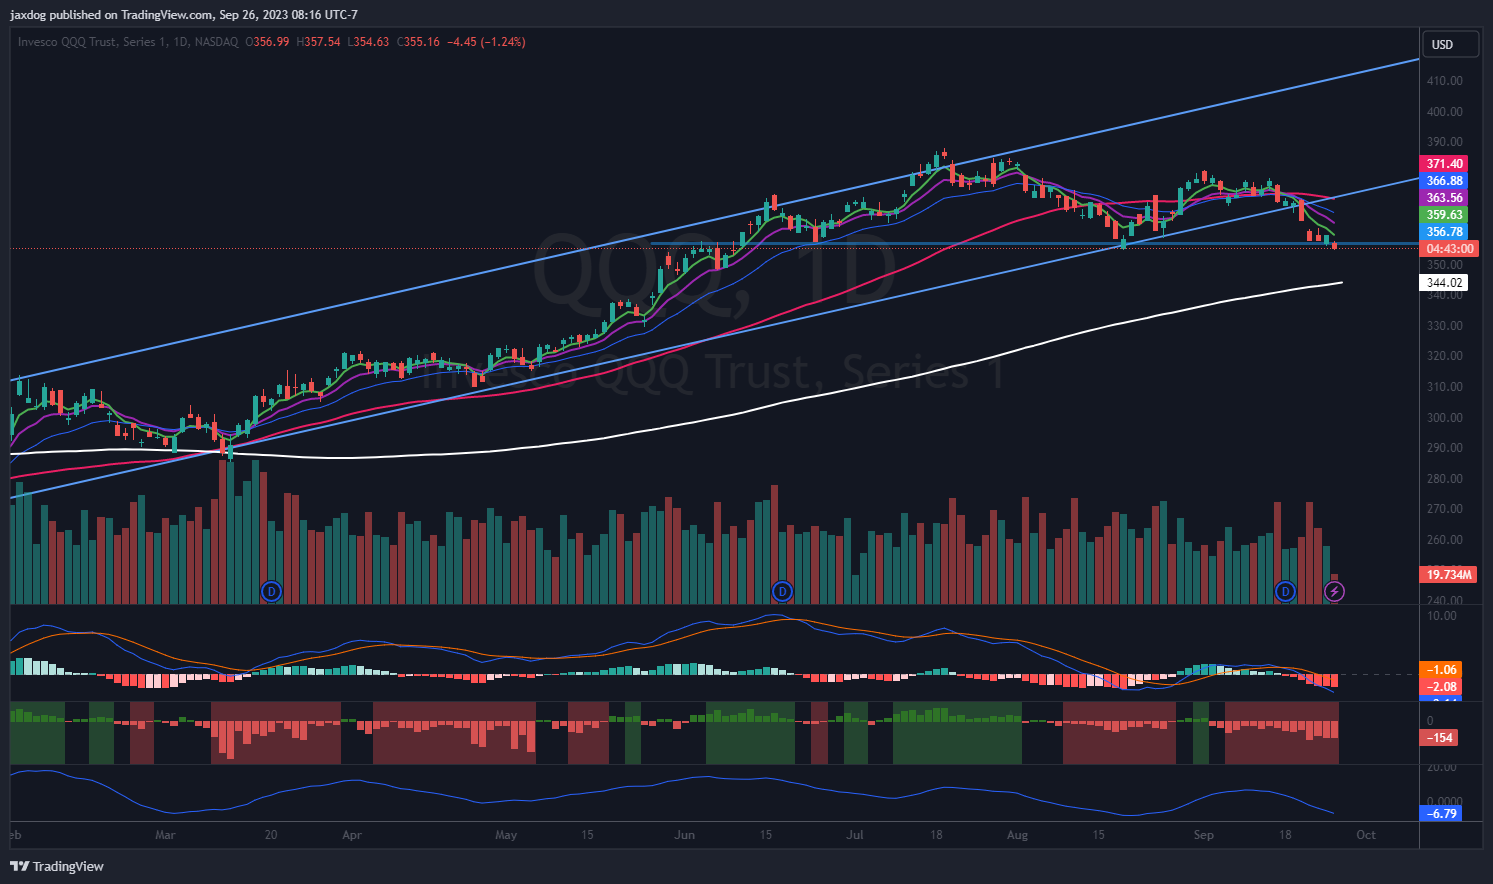
Task: Click the Aug label on time axis
Action: (1017, 834)
